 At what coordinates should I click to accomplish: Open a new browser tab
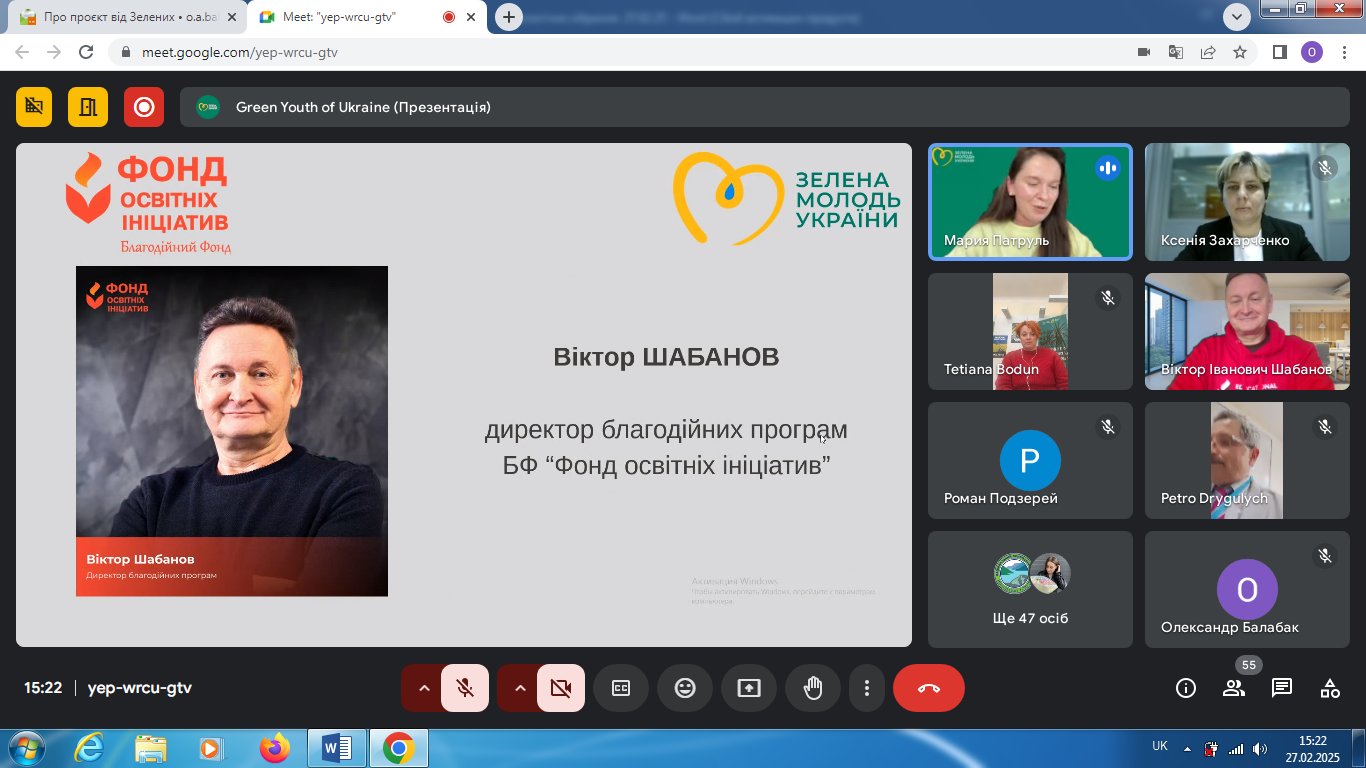click(x=509, y=17)
